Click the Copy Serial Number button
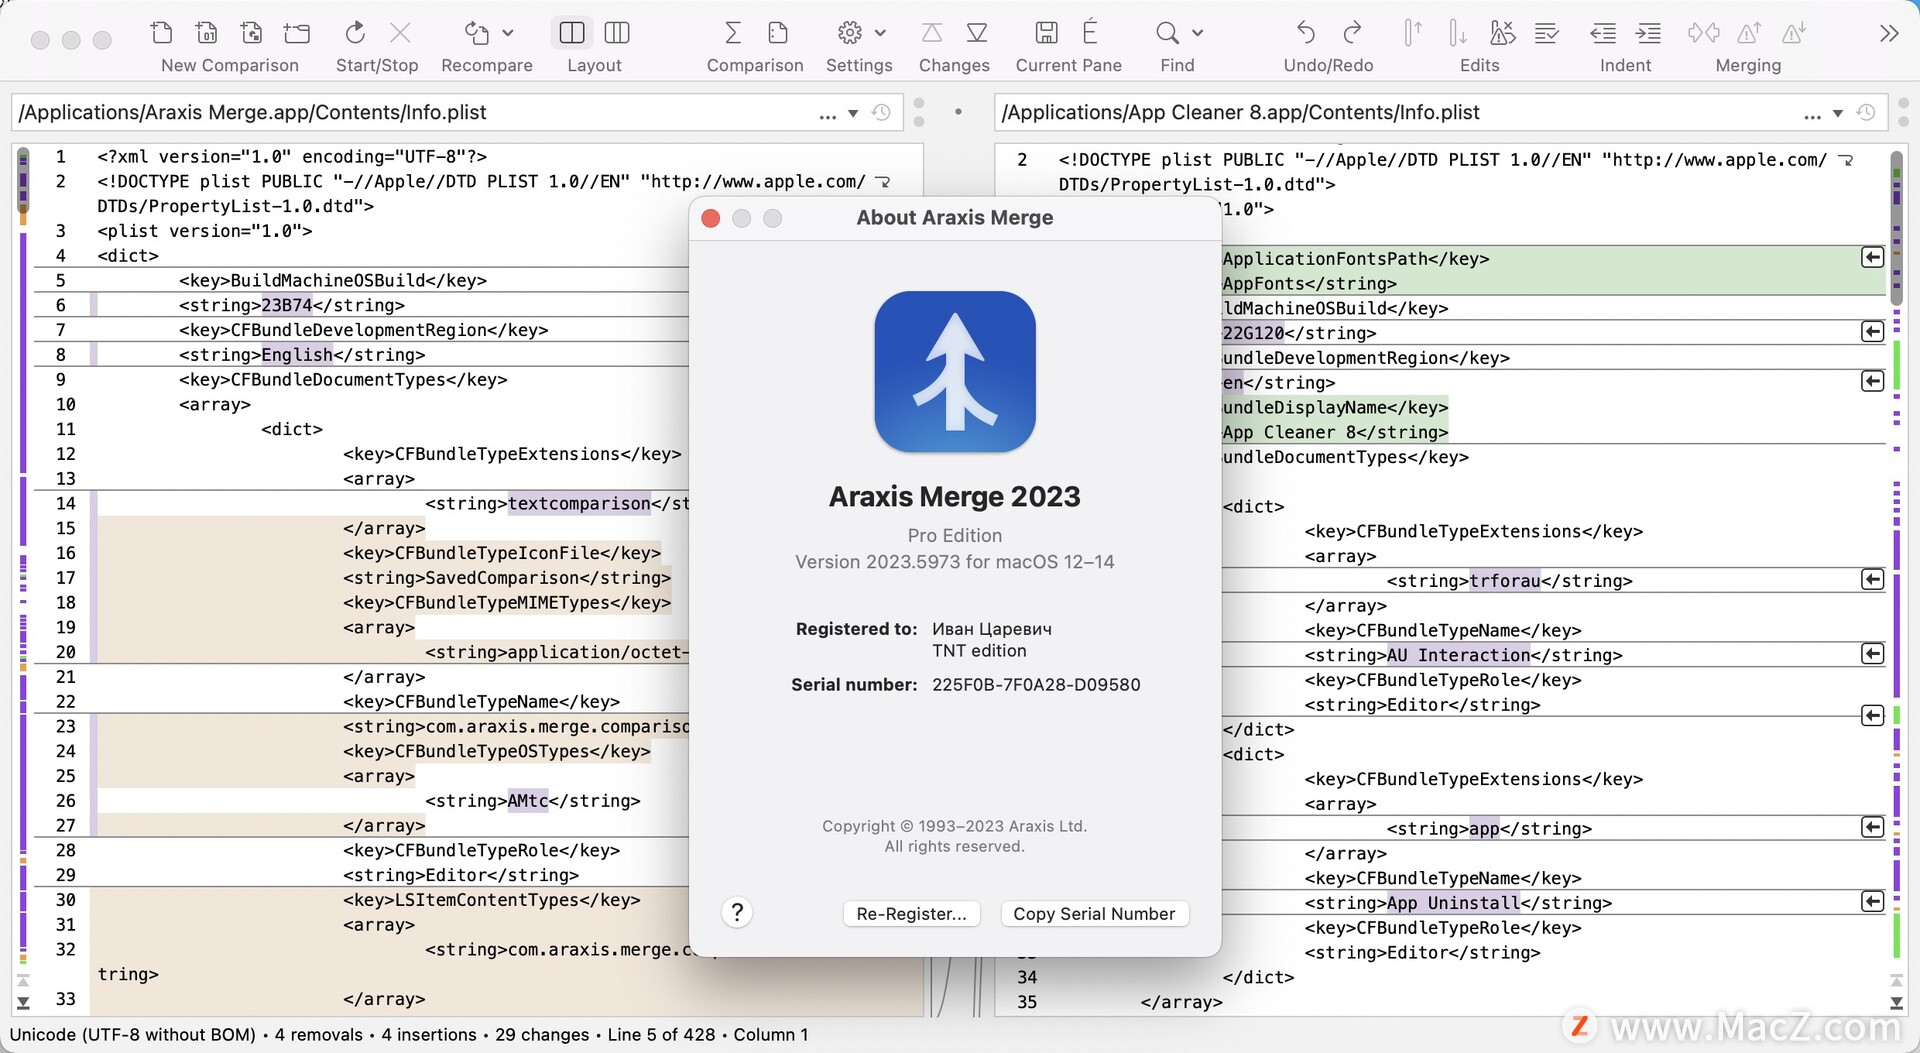 (x=1094, y=914)
